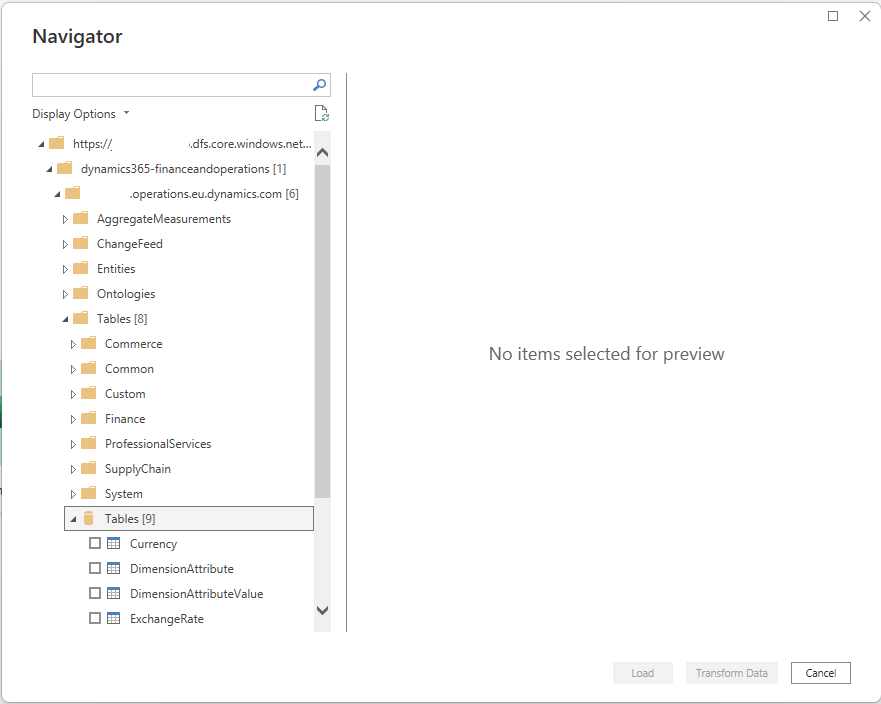Screen dimensions: 881x704
Task: Check the DimensionAttributeValue checkbox
Action: (x=95, y=593)
